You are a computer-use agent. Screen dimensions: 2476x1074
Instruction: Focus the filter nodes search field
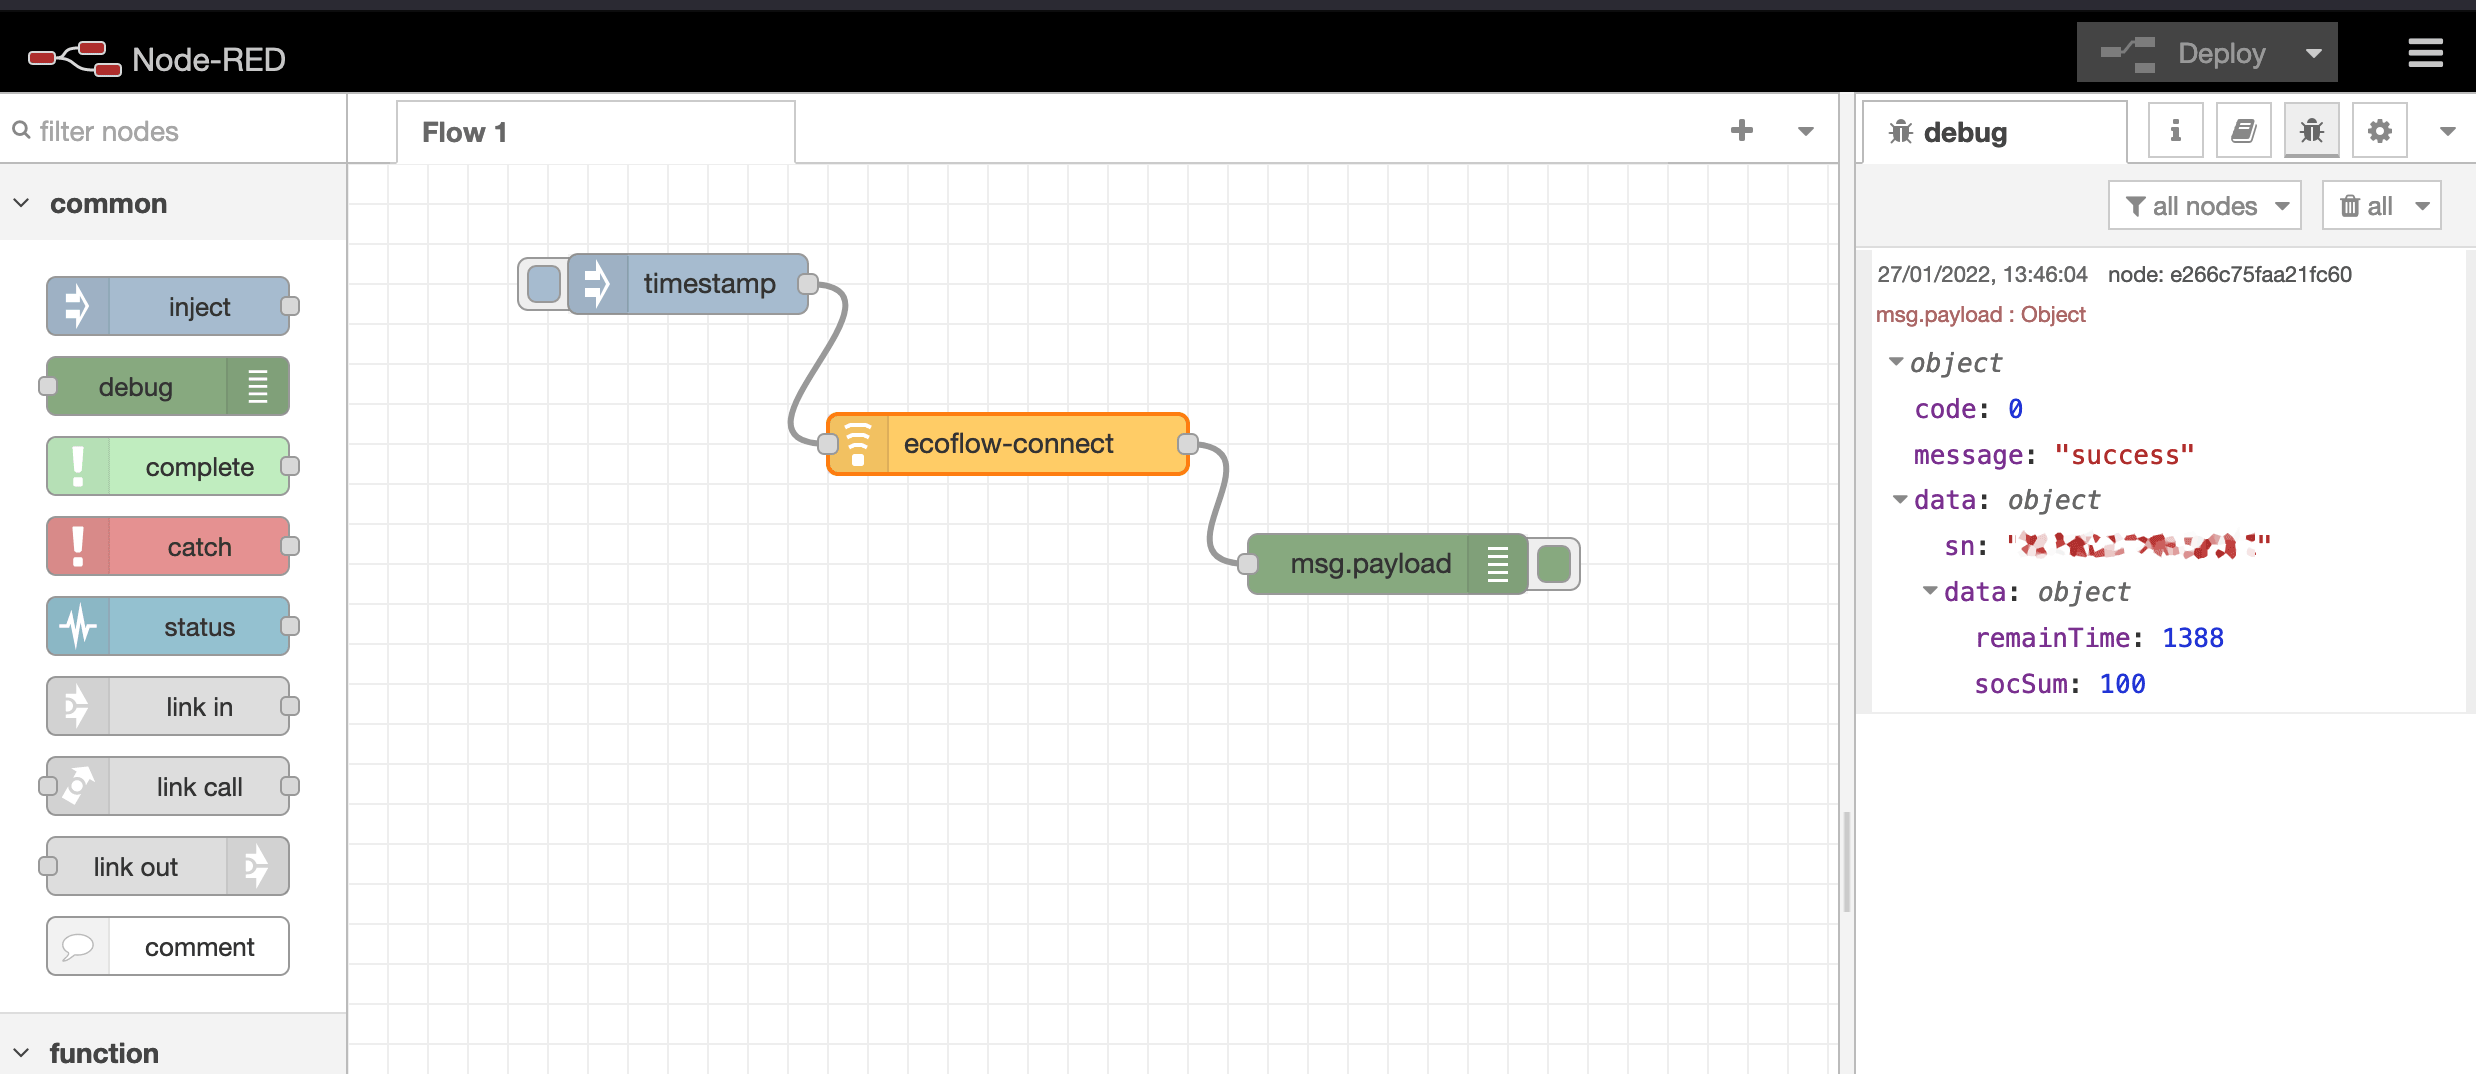click(x=174, y=131)
